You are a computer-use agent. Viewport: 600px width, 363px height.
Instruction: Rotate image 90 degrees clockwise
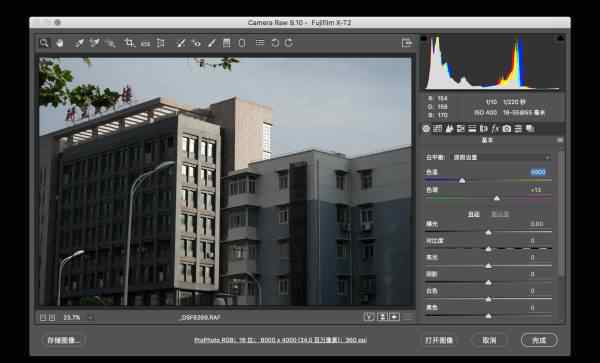tap(289, 43)
